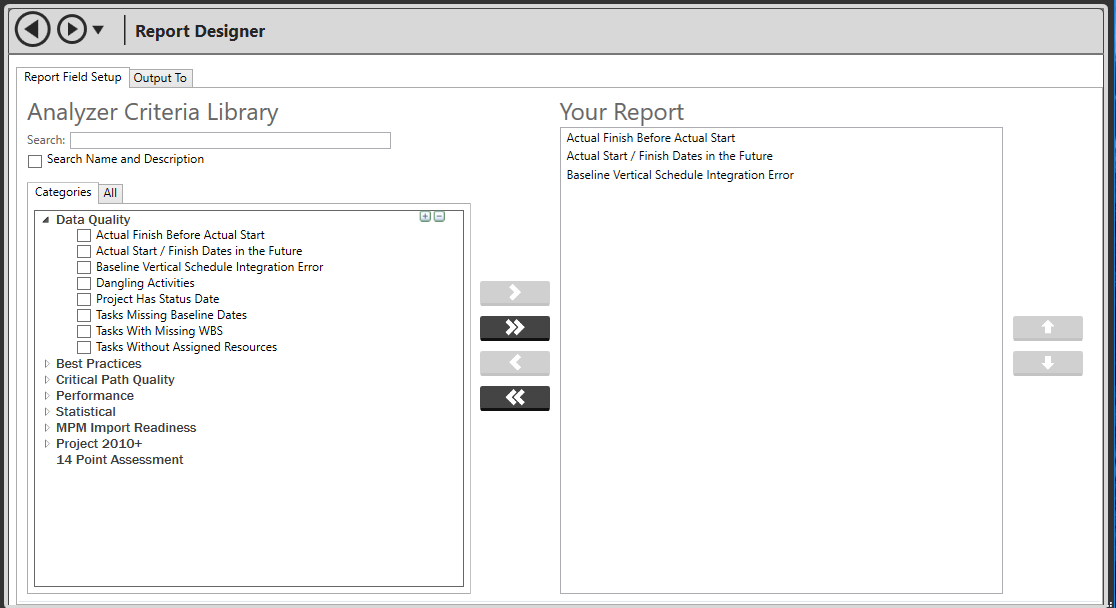Enable Search Name and Description checkbox

35,161
